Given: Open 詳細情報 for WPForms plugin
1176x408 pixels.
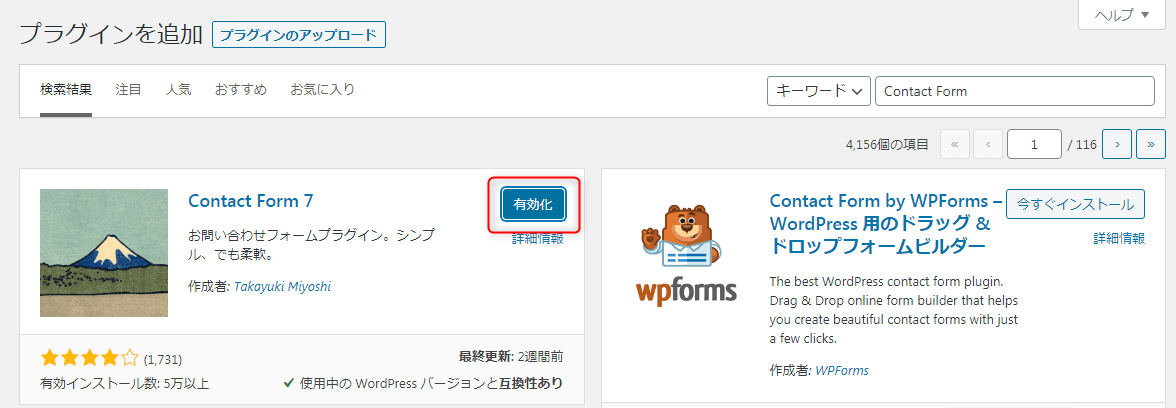Looking at the screenshot, I should 1119,238.
